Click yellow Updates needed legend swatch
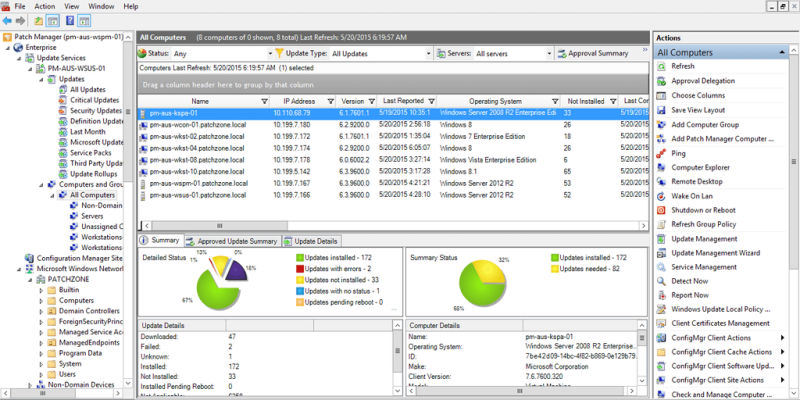 pos(555,269)
